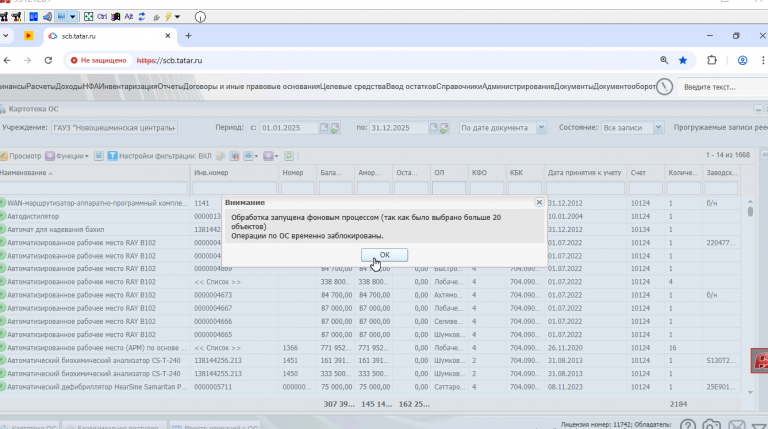
Task: Click the blue sync arrows icon in the remote toolbar
Action: 142,17
